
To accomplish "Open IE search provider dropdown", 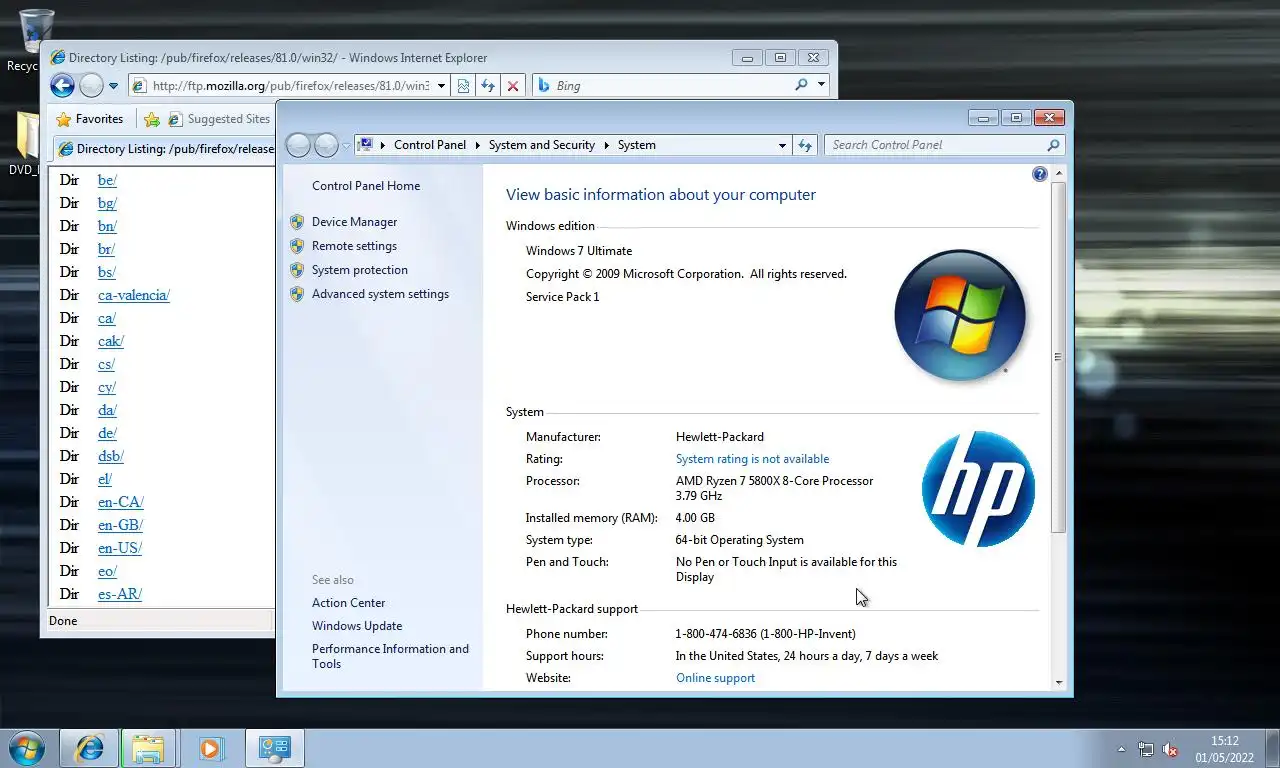I will click(x=821, y=85).
